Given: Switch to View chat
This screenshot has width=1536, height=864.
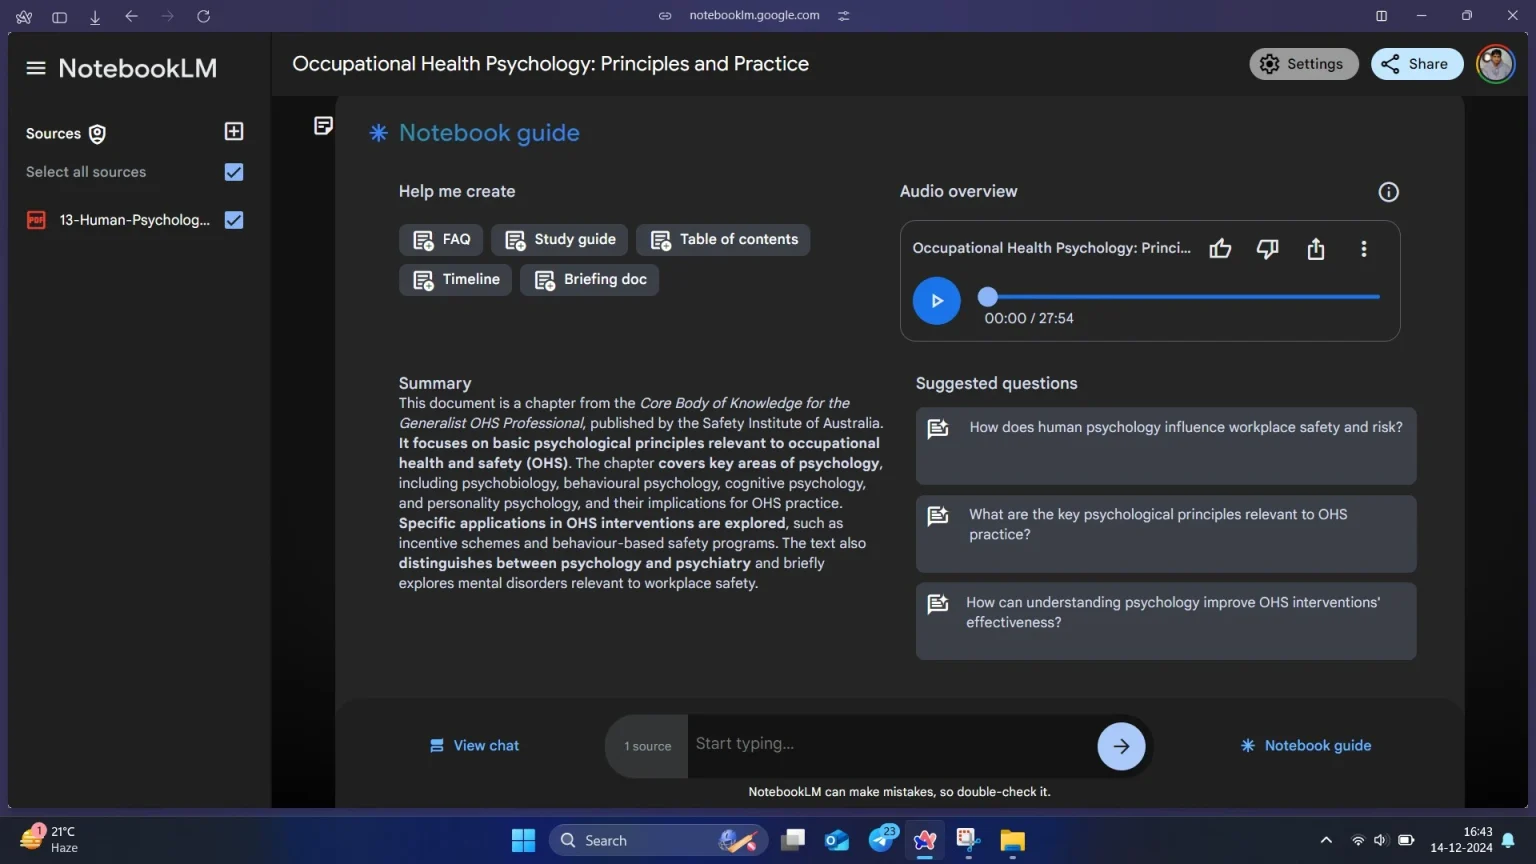Looking at the screenshot, I should pyautogui.click(x=474, y=746).
